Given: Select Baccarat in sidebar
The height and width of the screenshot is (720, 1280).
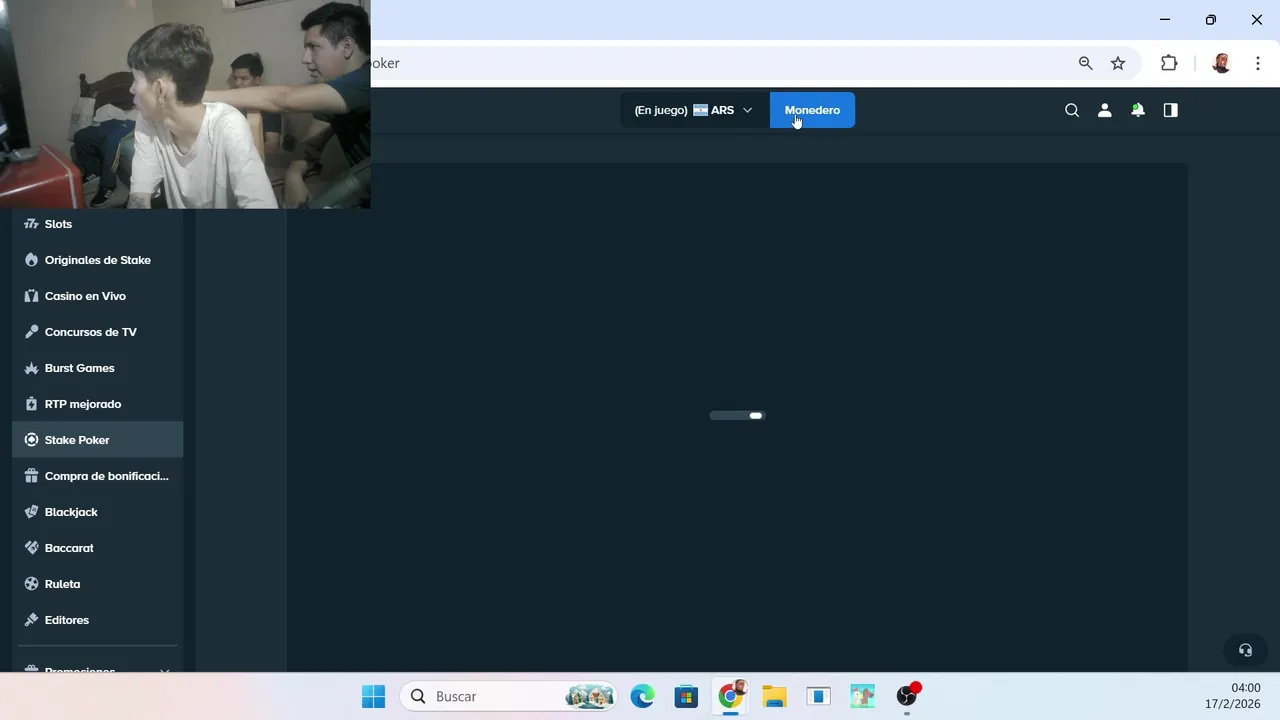Looking at the screenshot, I should coord(98,548).
